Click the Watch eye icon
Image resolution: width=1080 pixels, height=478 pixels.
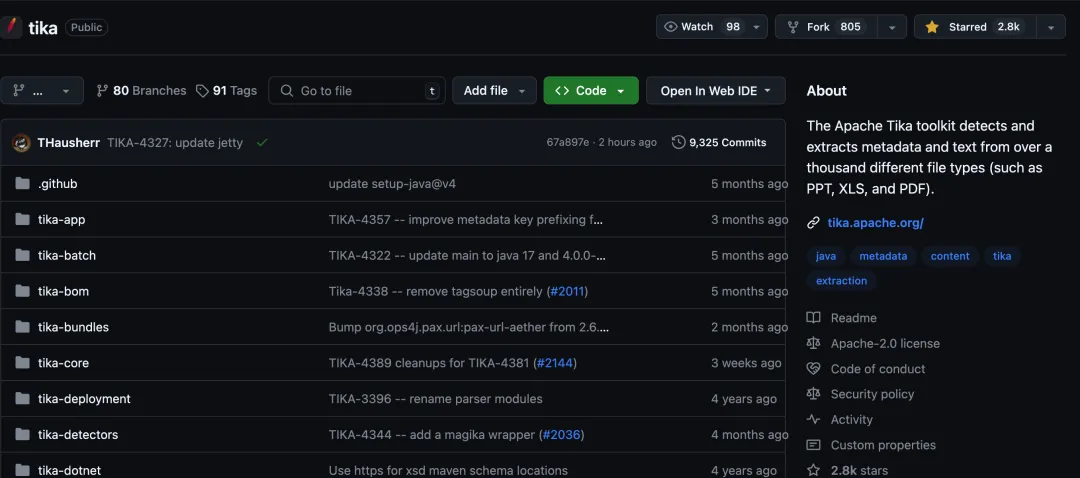click(x=670, y=27)
